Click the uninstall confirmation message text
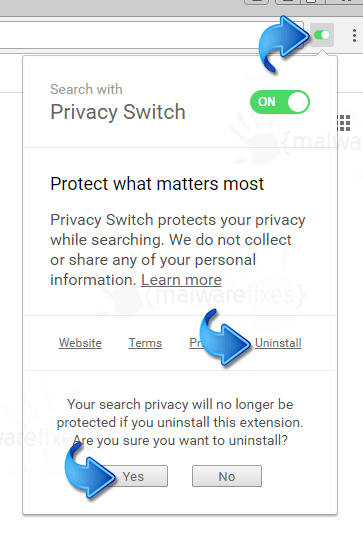This screenshot has height=535, width=363. [x=180, y=422]
